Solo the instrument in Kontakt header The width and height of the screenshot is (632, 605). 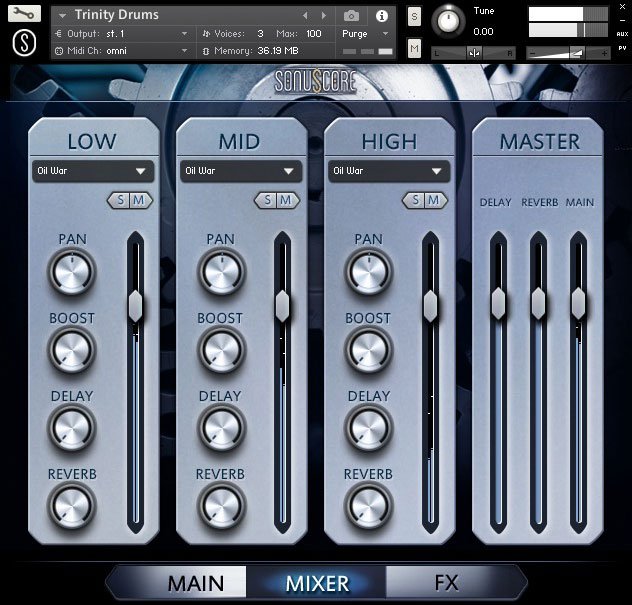[414, 17]
